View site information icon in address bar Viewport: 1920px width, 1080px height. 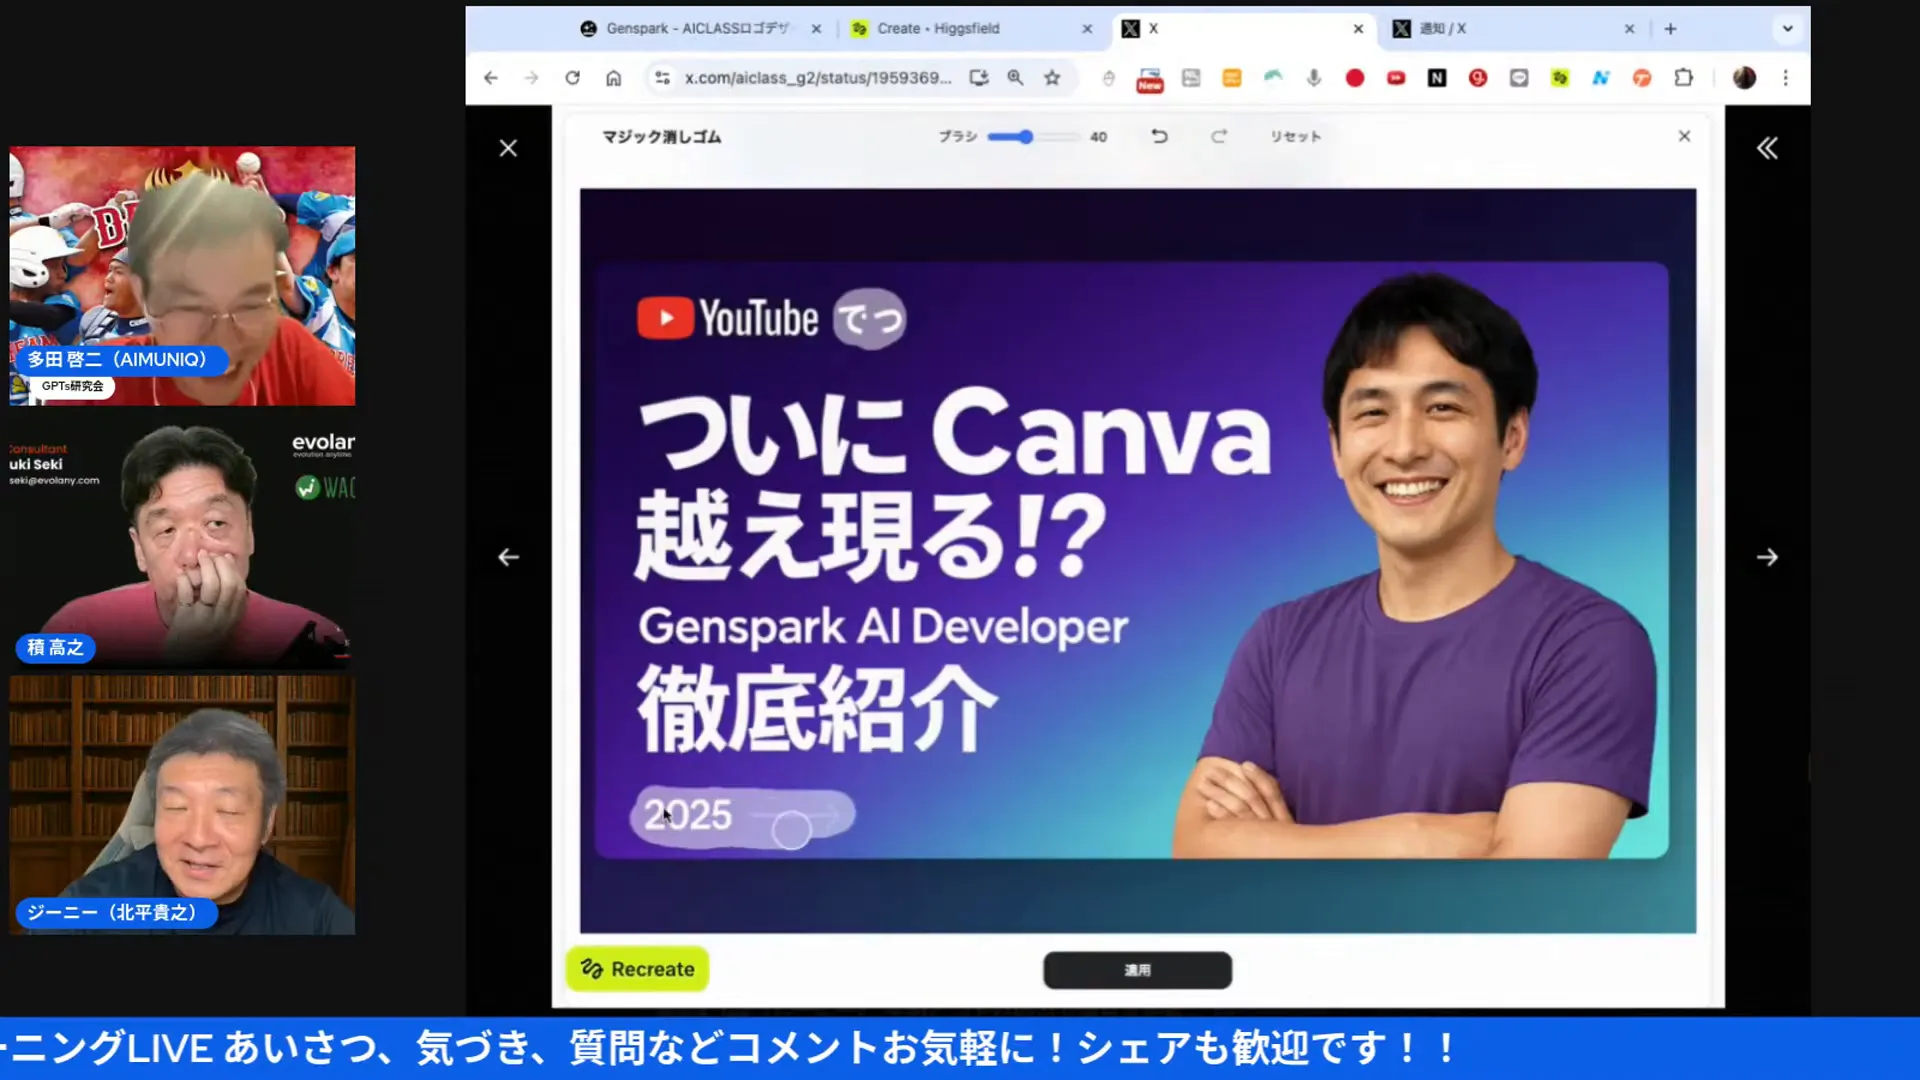click(x=662, y=78)
